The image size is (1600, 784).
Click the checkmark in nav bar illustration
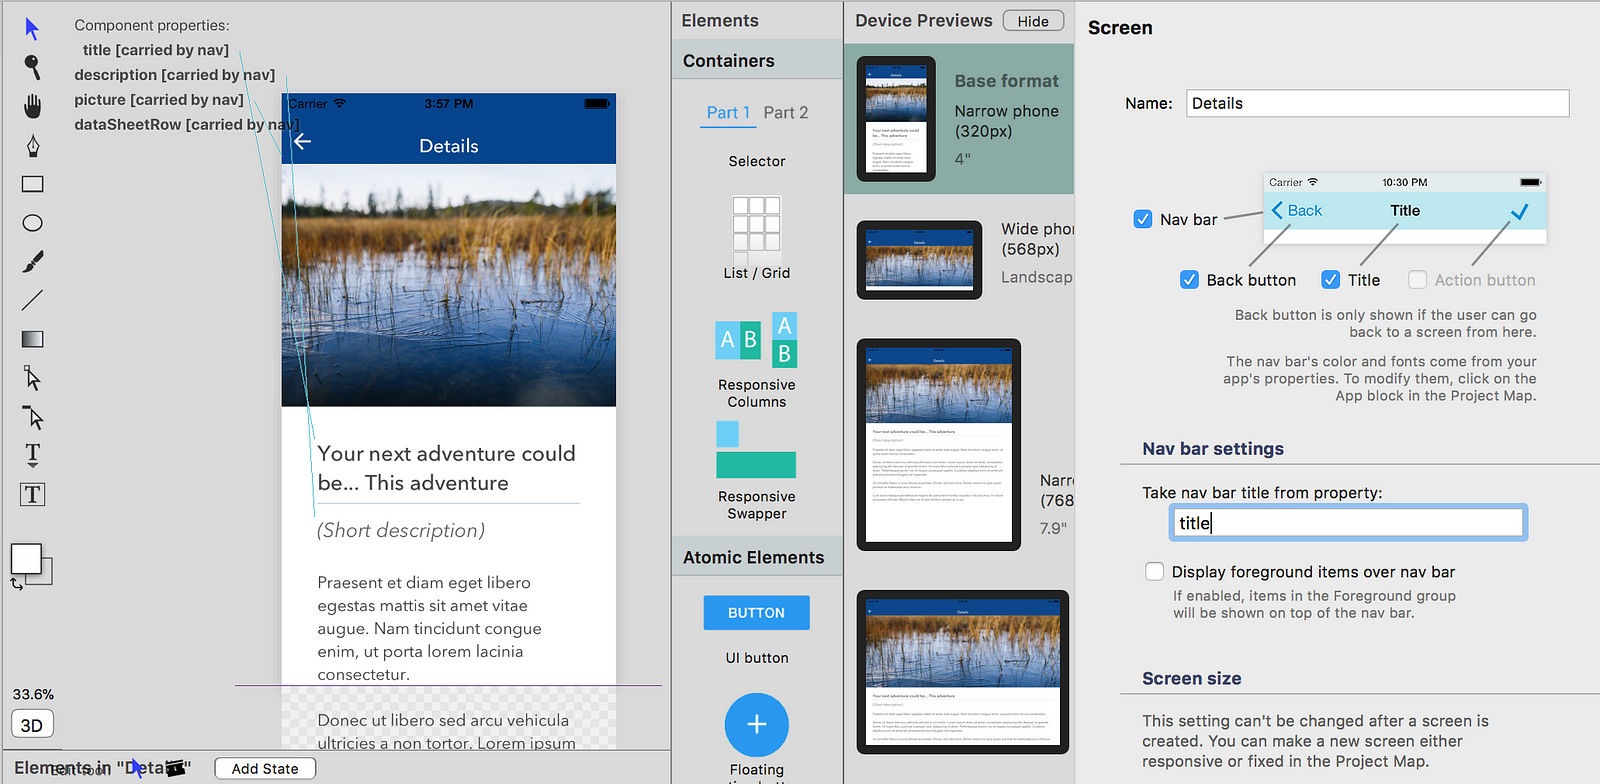1520,211
